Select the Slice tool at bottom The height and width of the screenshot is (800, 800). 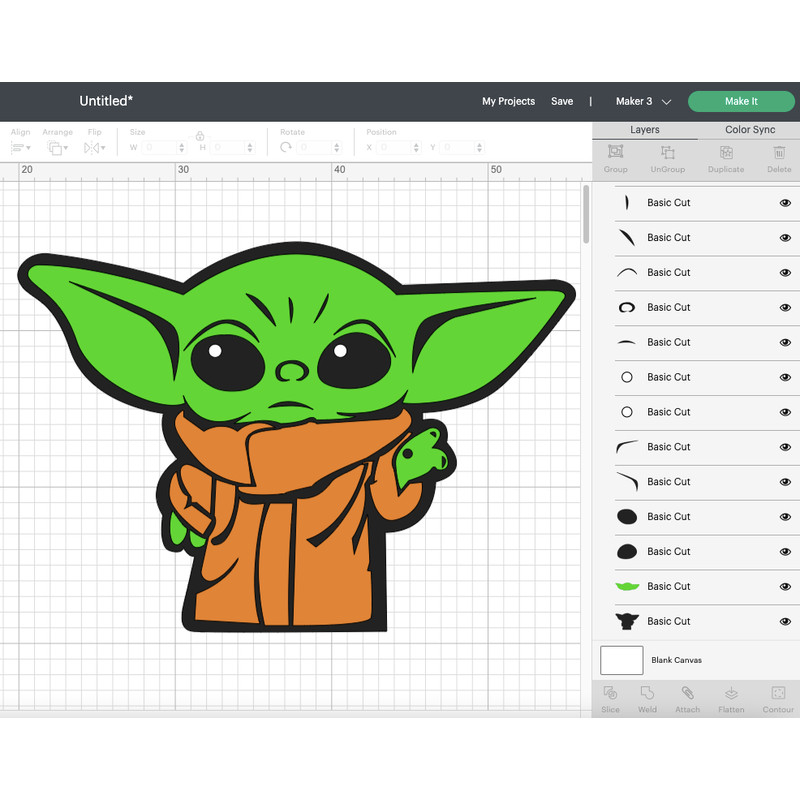coord(611,697)
